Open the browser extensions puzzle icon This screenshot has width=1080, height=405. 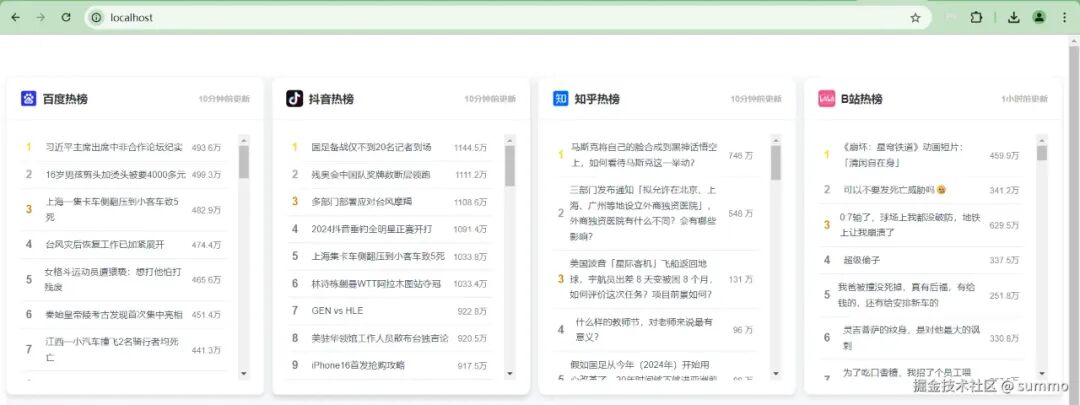point(976,18)
